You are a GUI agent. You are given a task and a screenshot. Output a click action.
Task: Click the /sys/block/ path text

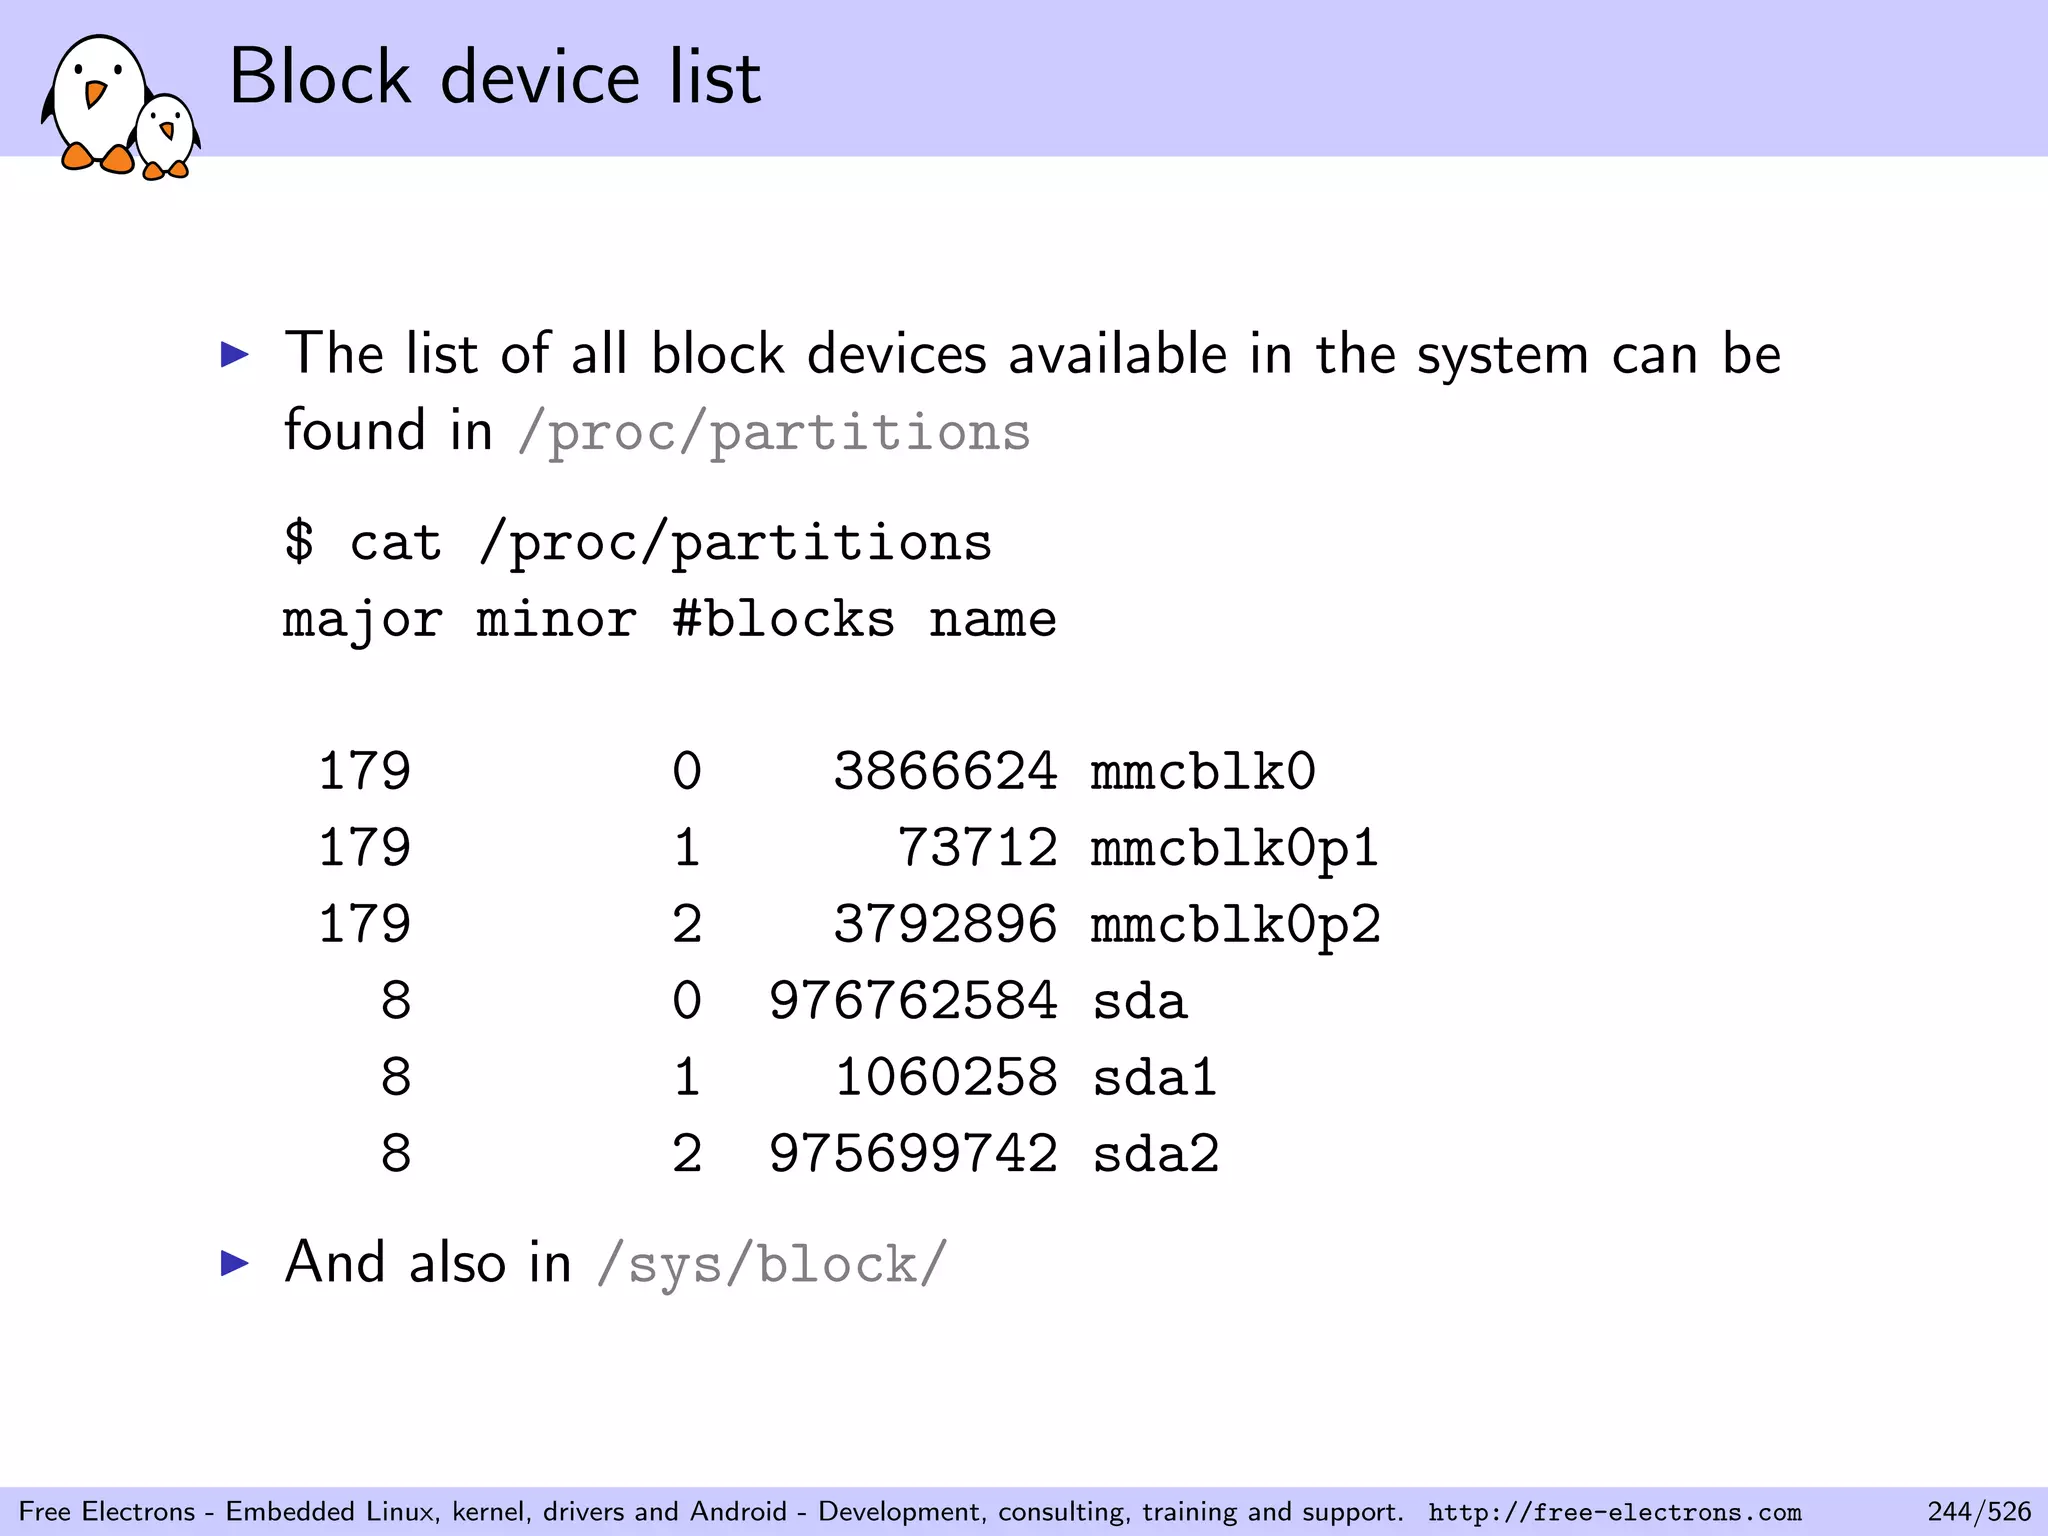click(x=771, y=1264)
